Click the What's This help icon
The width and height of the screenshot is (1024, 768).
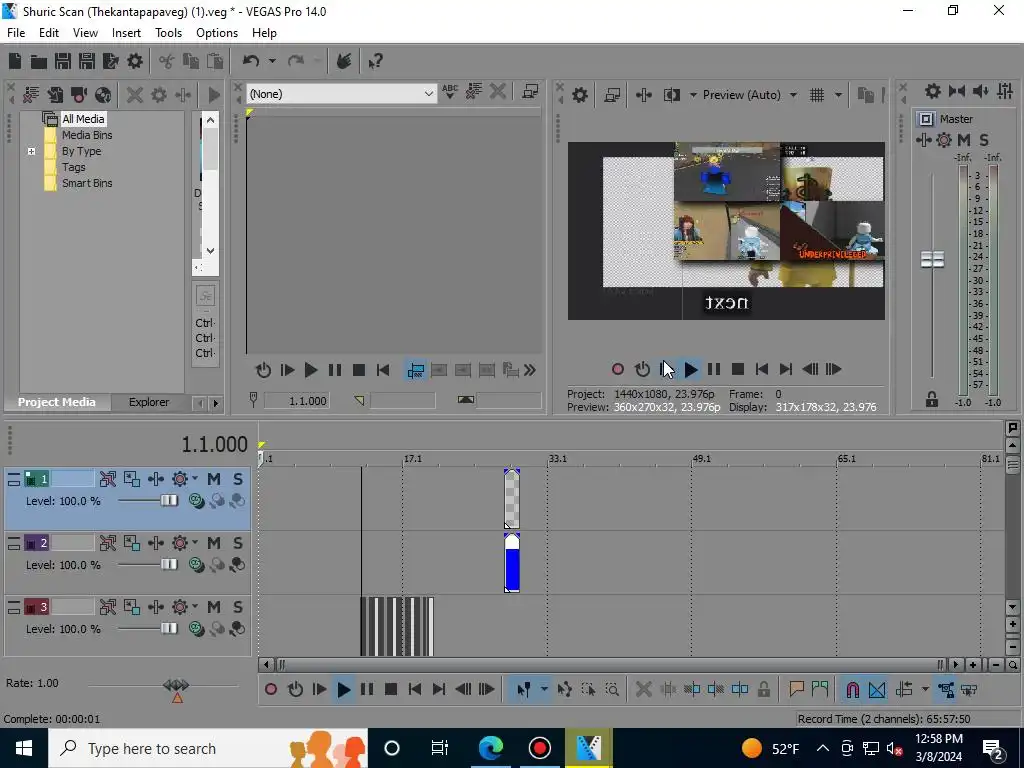[x=375, y=61]
